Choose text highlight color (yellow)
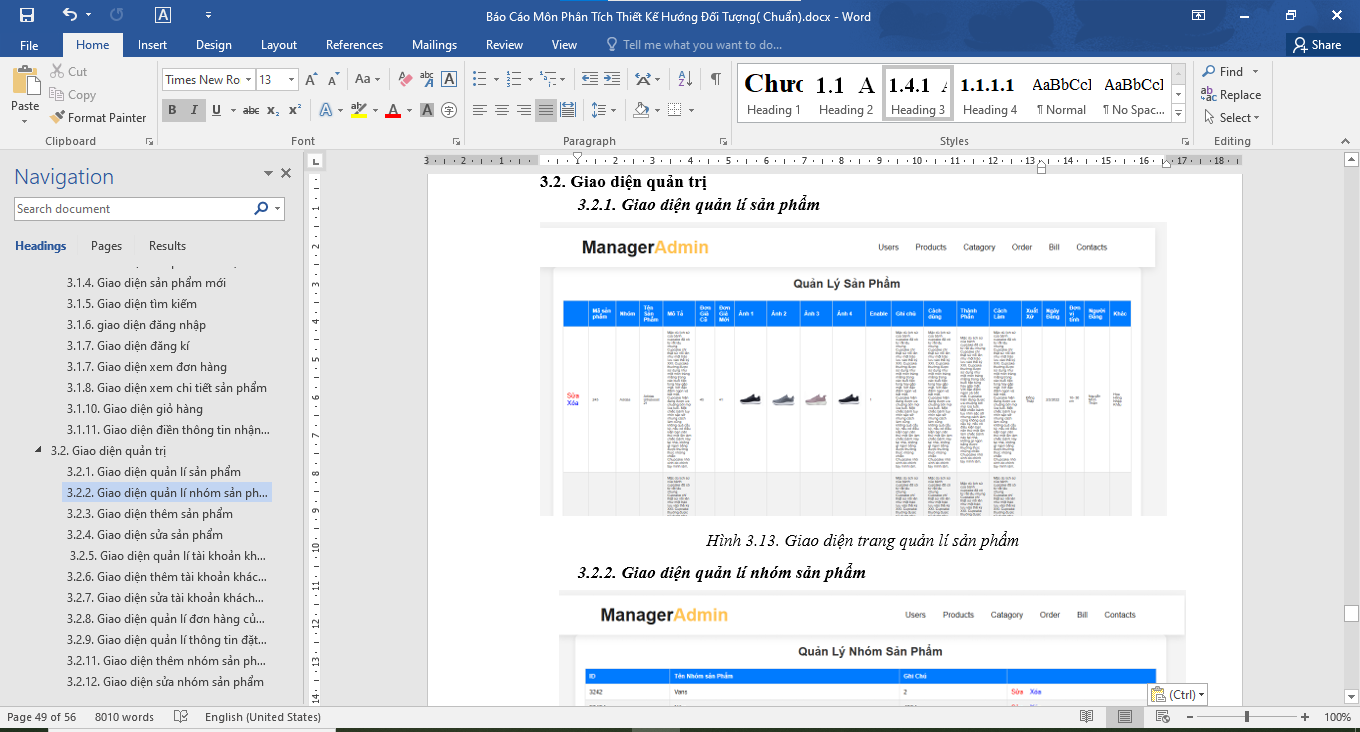 [x=358, y=110]
